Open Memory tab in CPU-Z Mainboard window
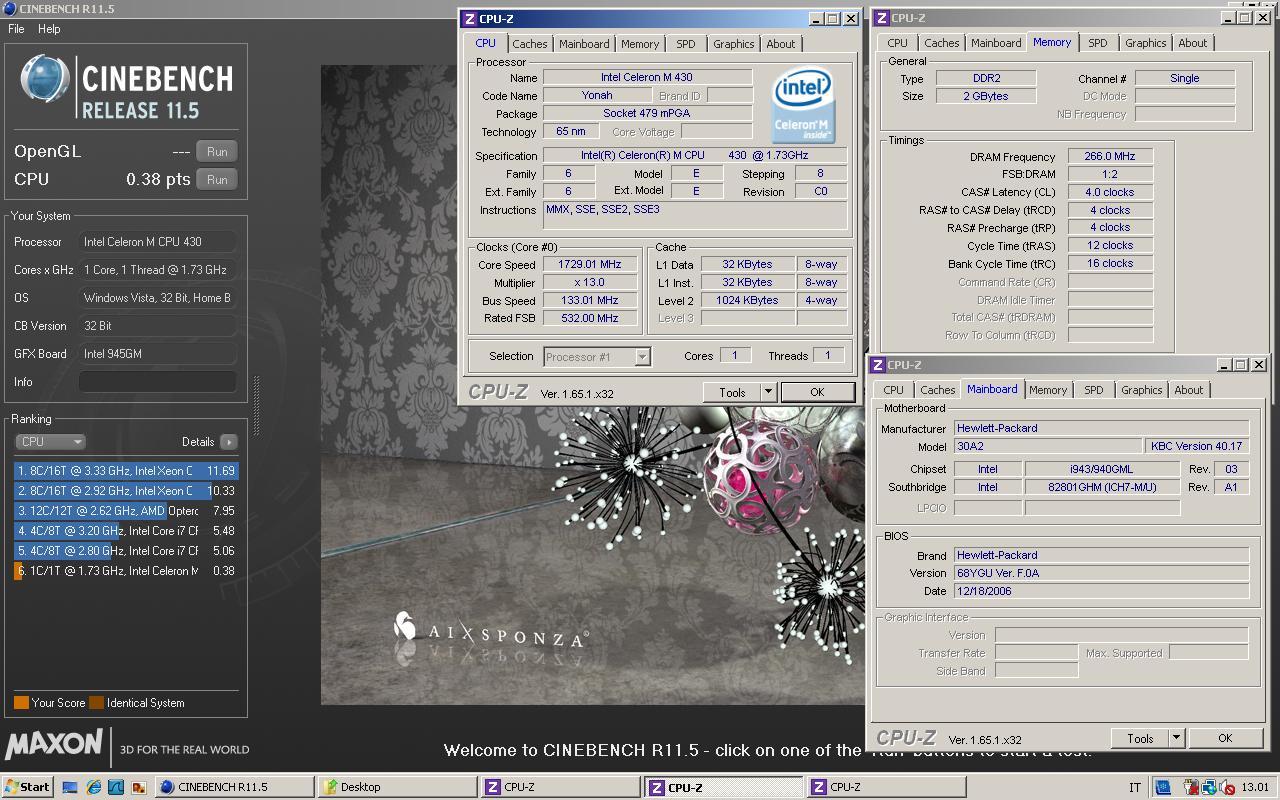 tap(1047, 390)
